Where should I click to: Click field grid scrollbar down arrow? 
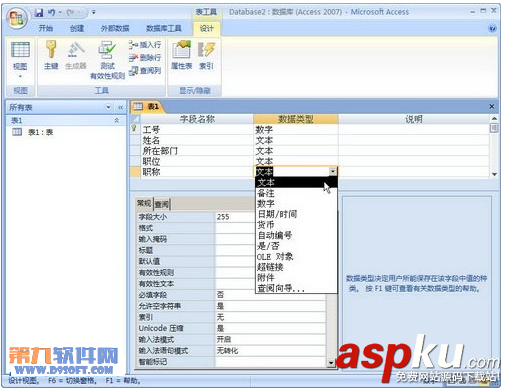coord(494,174)
